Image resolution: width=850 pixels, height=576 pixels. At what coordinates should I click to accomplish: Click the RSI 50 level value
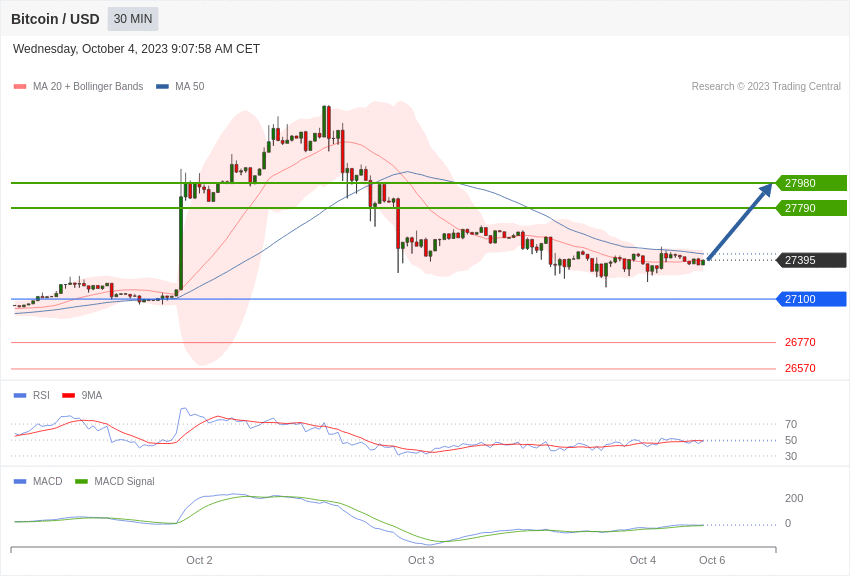click(x=791, y=440)
